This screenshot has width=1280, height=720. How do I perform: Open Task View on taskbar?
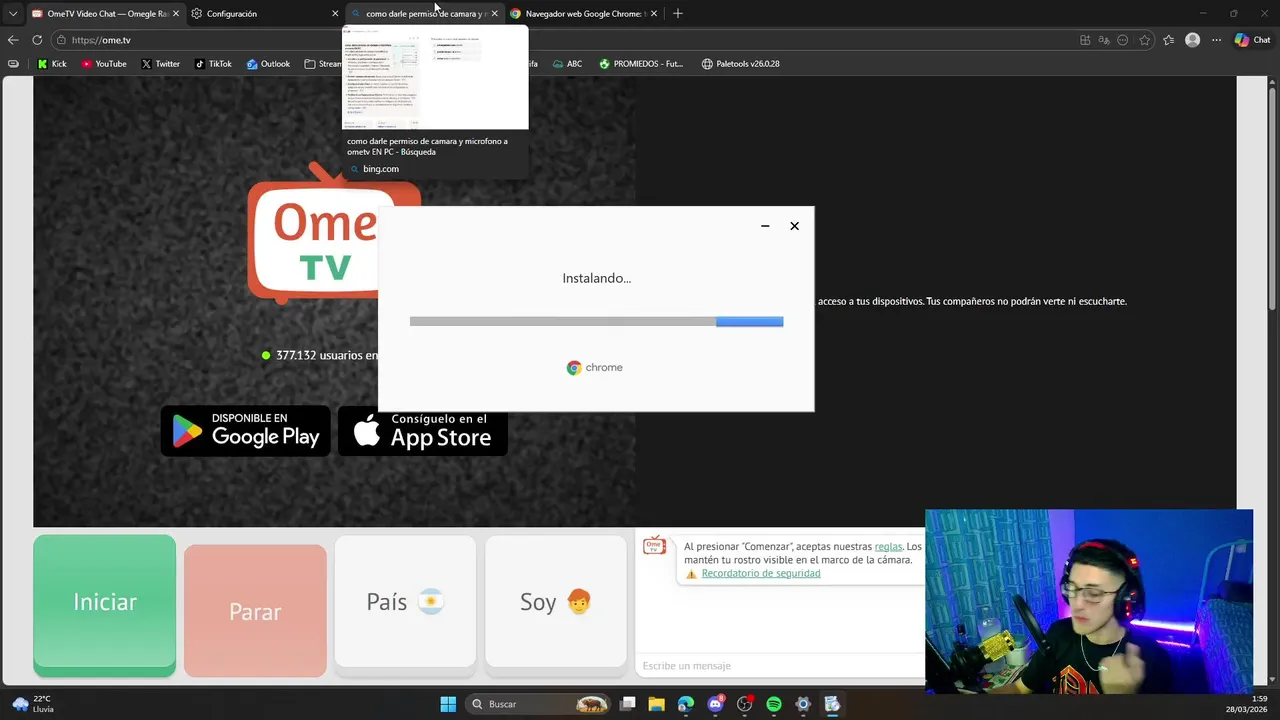628,704
